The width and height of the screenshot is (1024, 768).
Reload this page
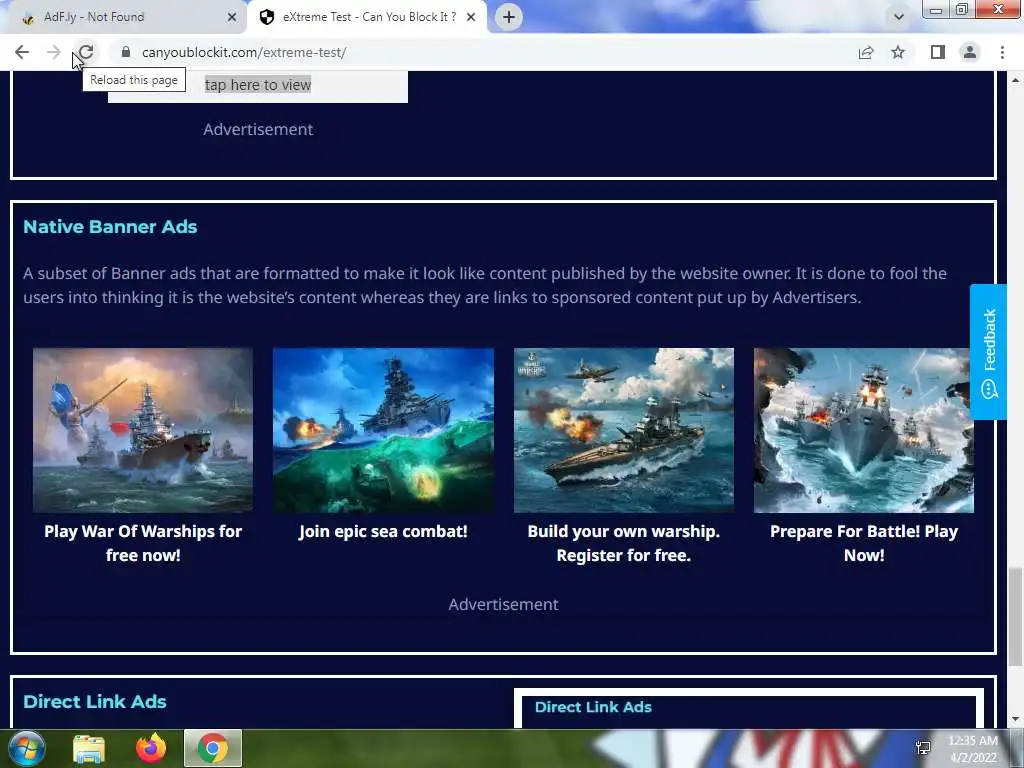[x=86, y=52]
